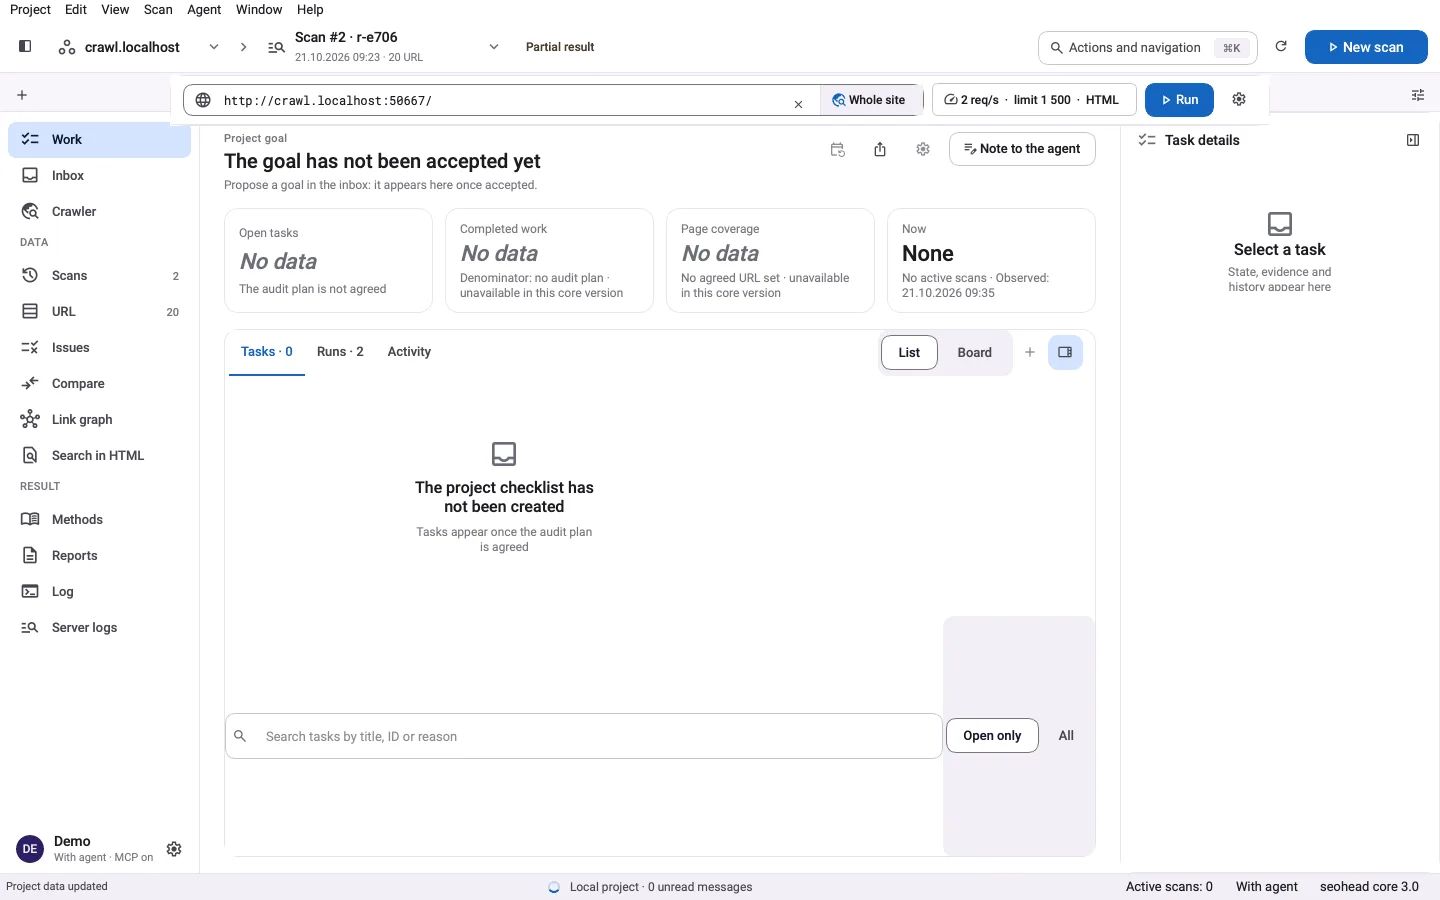This screenshot has width=1440, height=900.
Task: Open the Compare view
Action: [100, 383]
